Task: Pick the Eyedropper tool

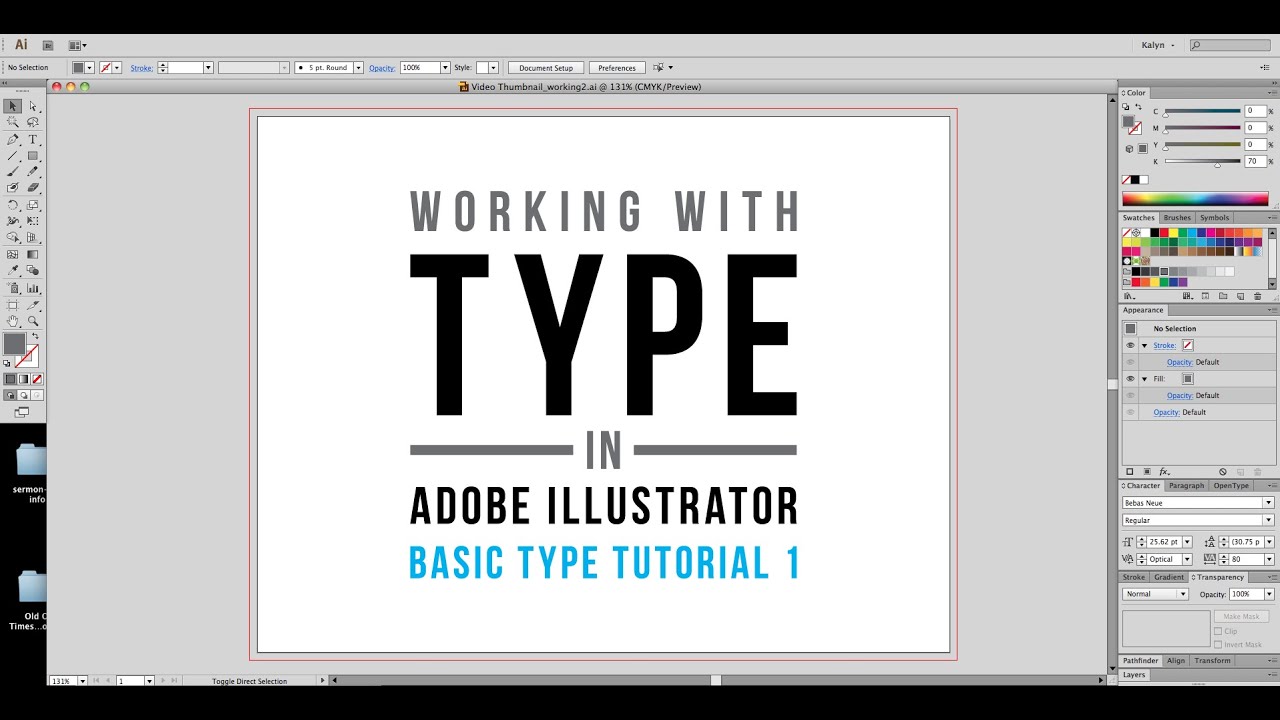Action: pos(13,270)
